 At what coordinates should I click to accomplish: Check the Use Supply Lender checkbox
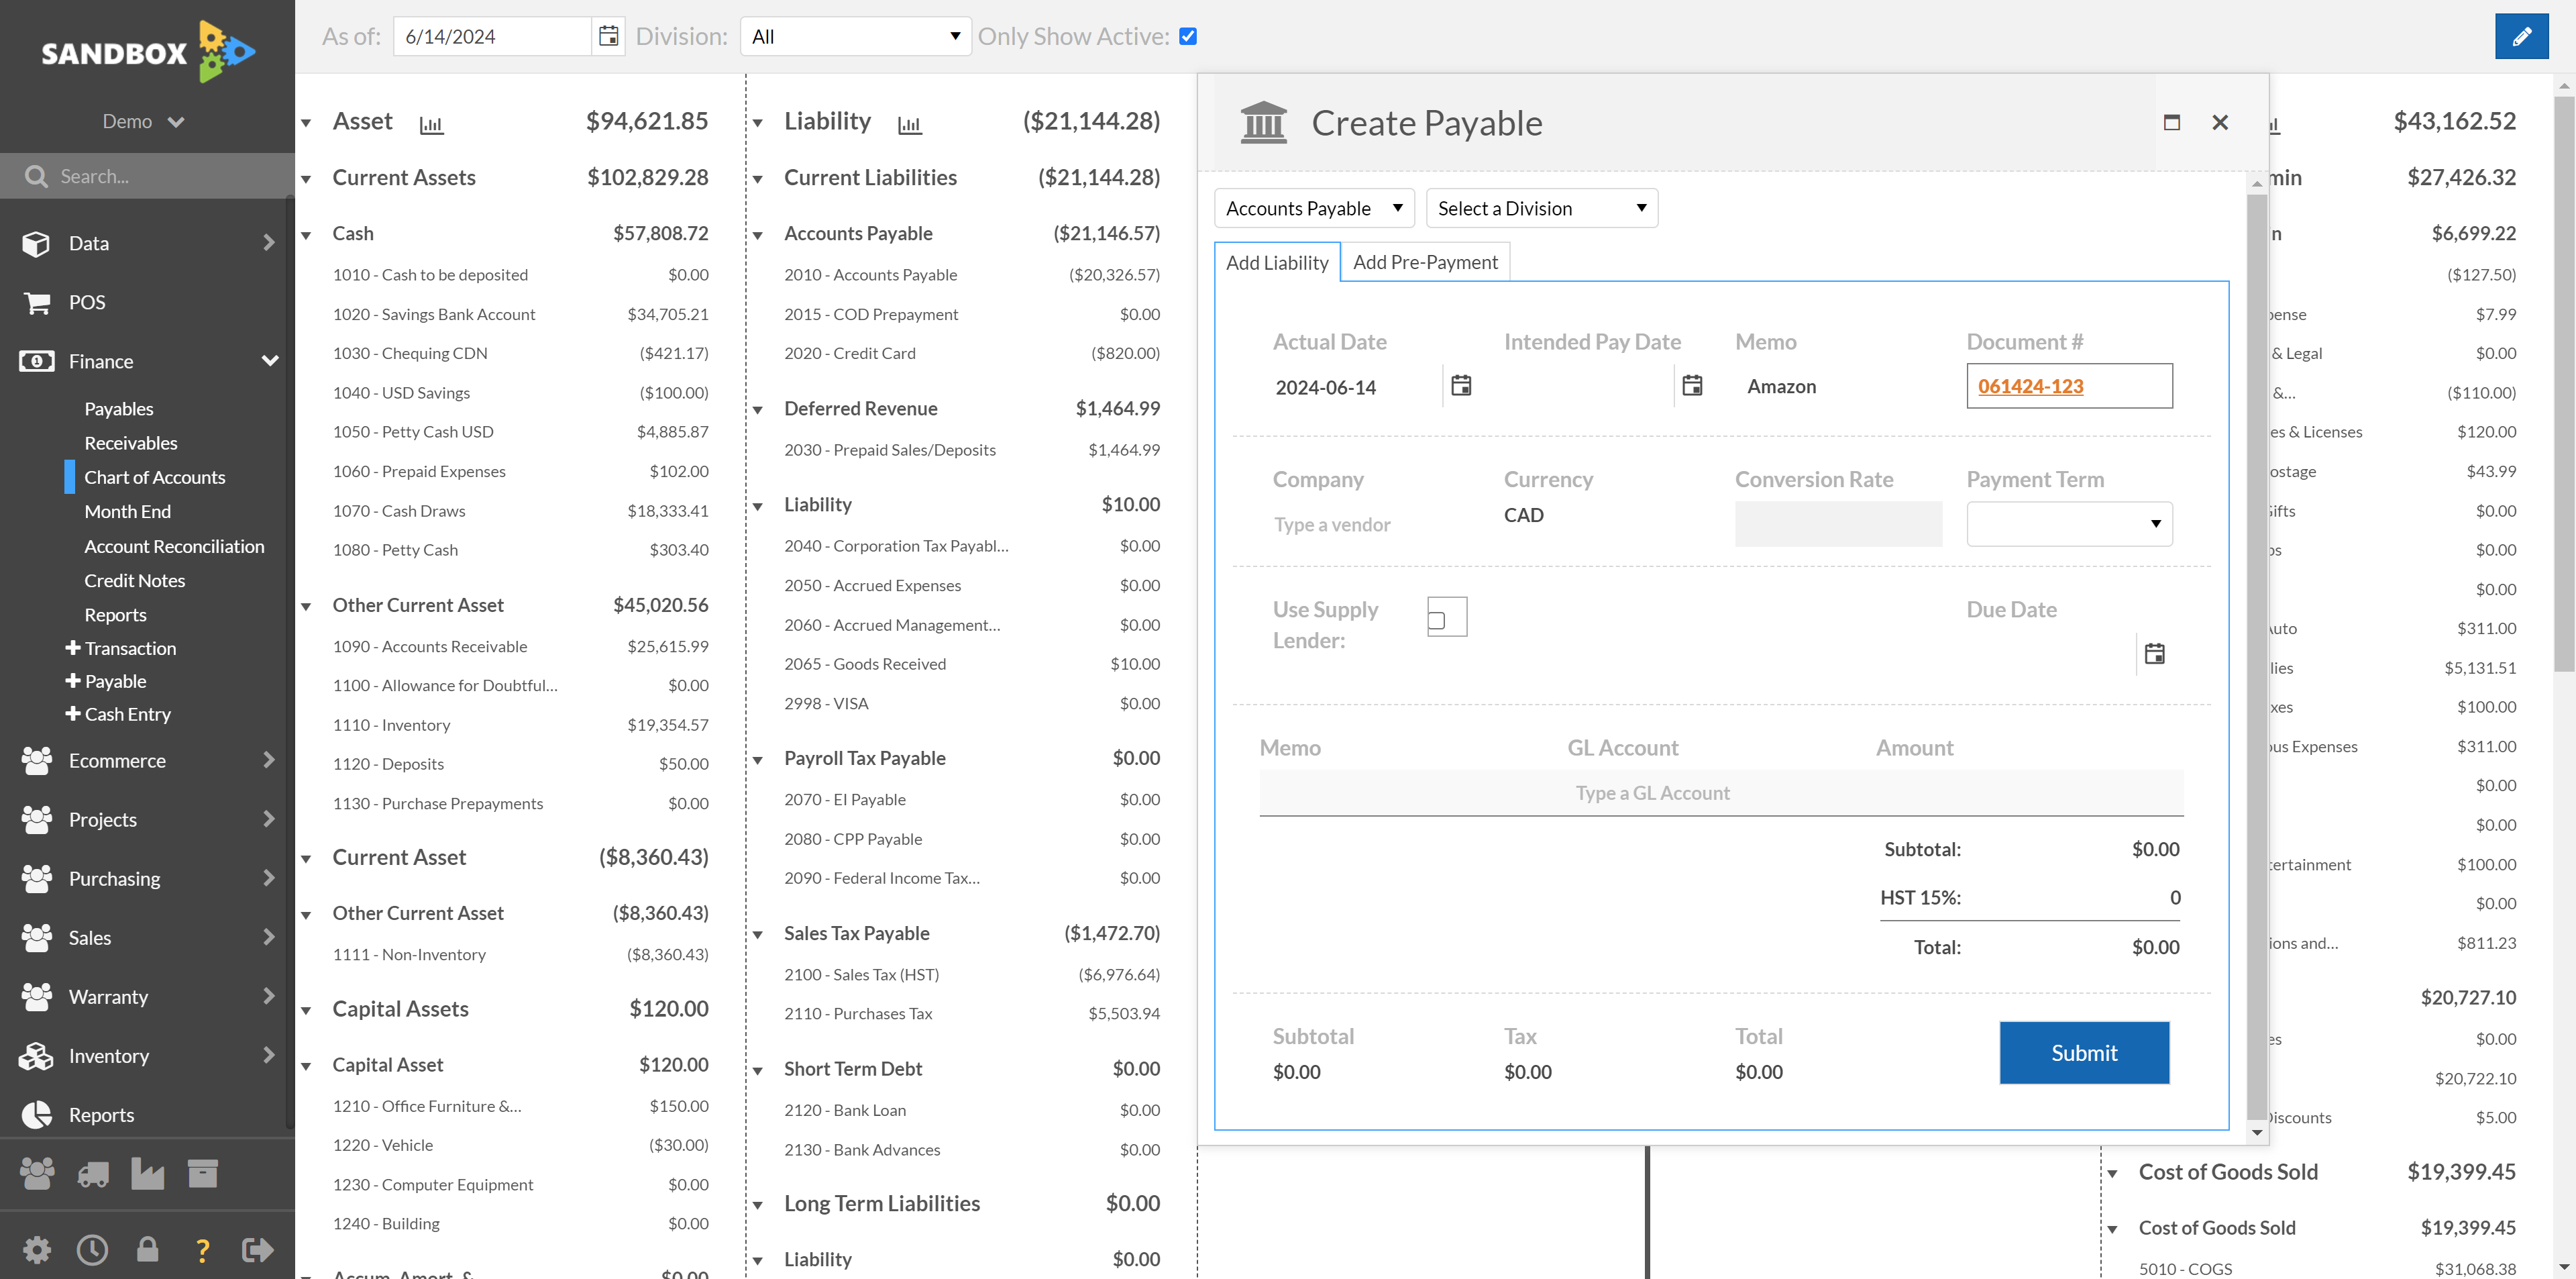tap(1438, 621)
